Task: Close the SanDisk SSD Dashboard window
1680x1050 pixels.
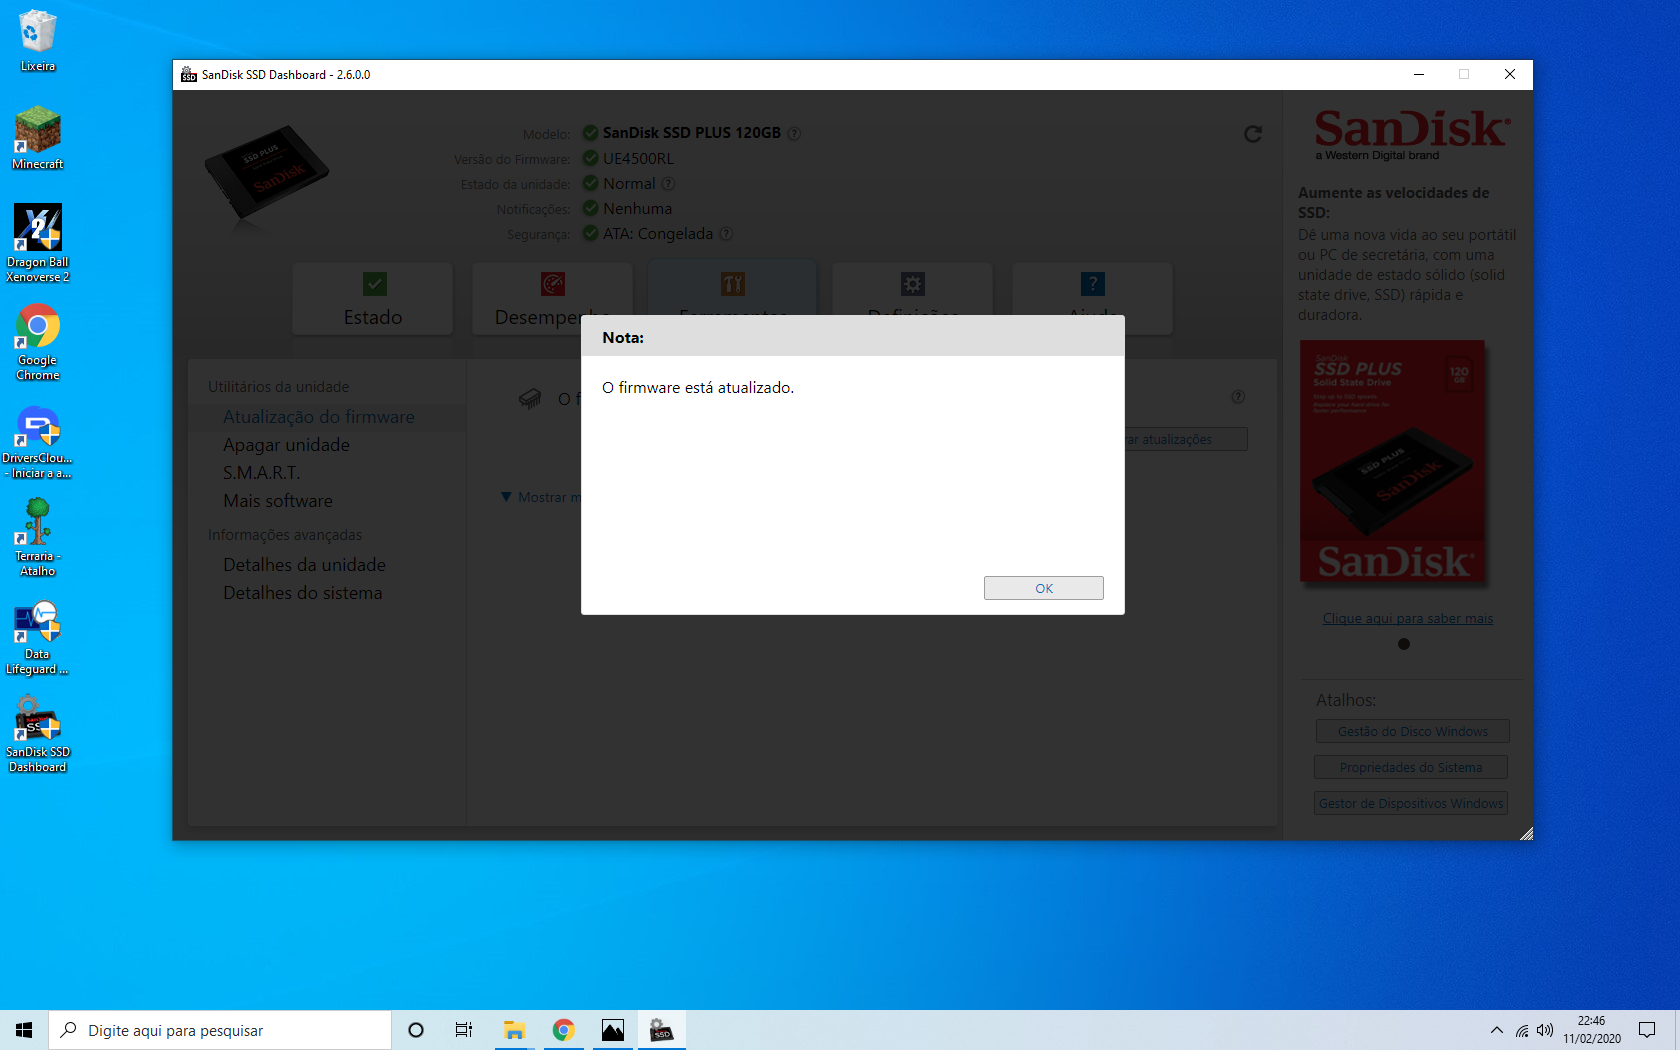Action: point(1510,74)
